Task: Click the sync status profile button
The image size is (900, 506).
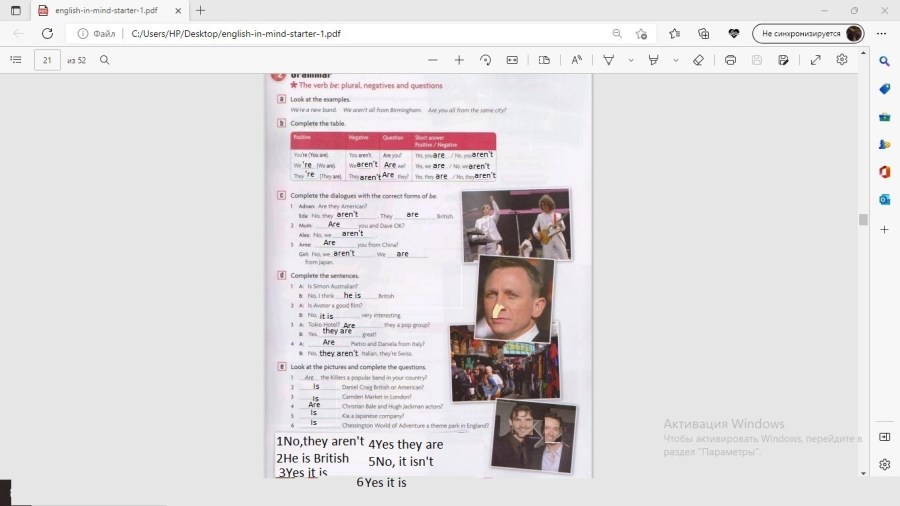Action: coord(810,33)
